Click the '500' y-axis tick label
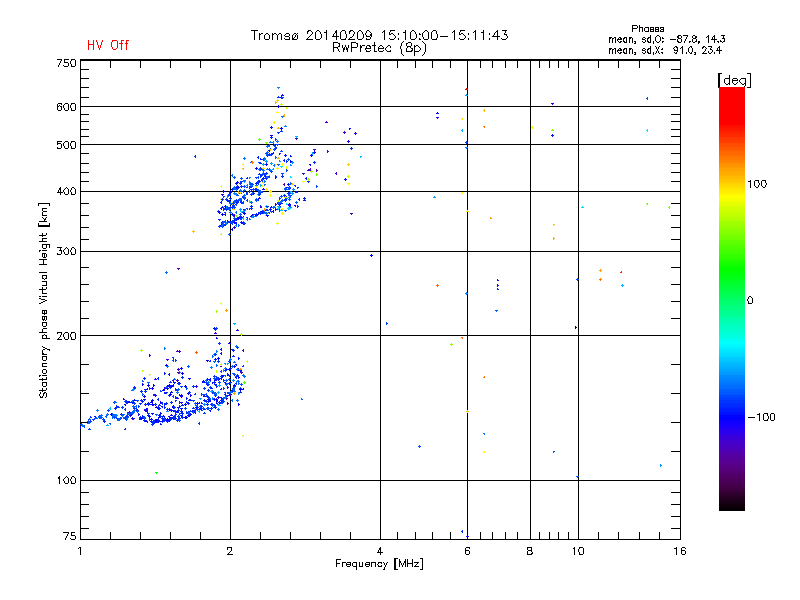 (x=66, y=145)
